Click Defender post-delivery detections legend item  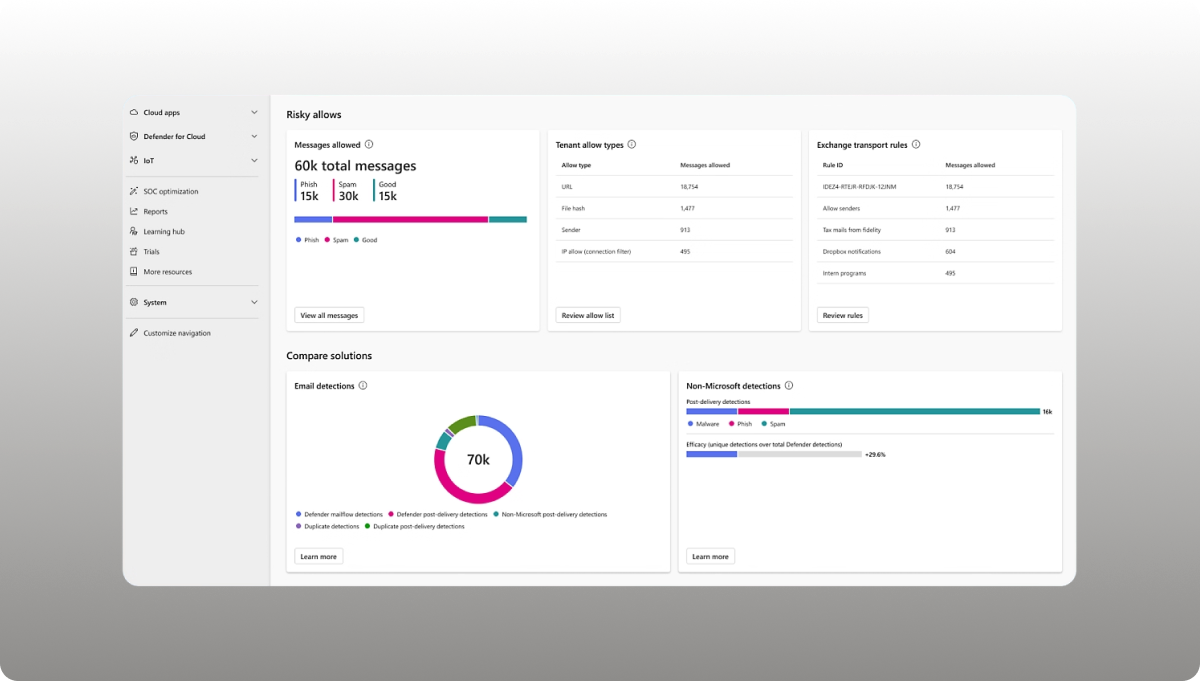click(436, 514)
